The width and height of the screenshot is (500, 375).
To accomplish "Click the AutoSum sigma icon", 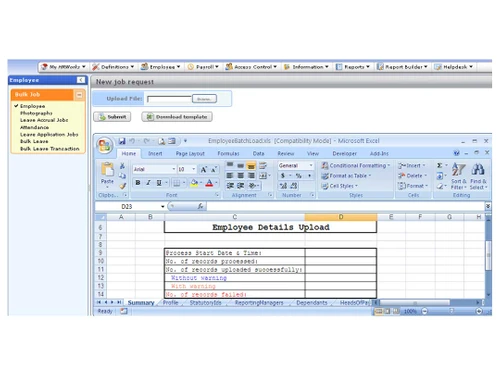I will (440, 165).
